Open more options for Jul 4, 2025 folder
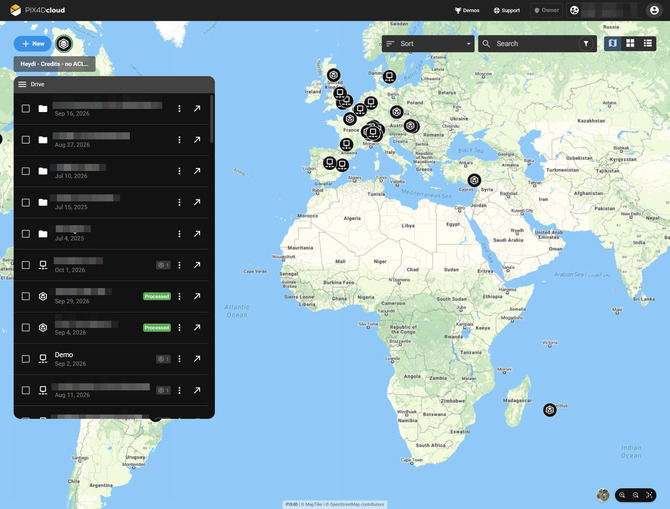670x509 pixels. coord(179,234)
